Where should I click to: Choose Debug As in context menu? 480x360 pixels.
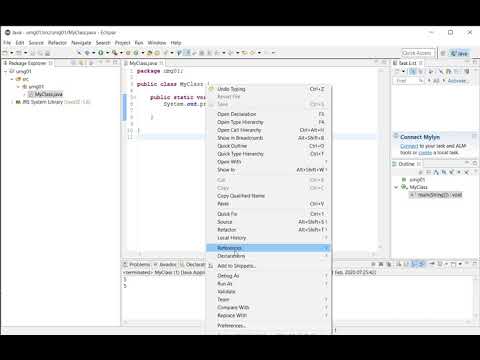269,276
